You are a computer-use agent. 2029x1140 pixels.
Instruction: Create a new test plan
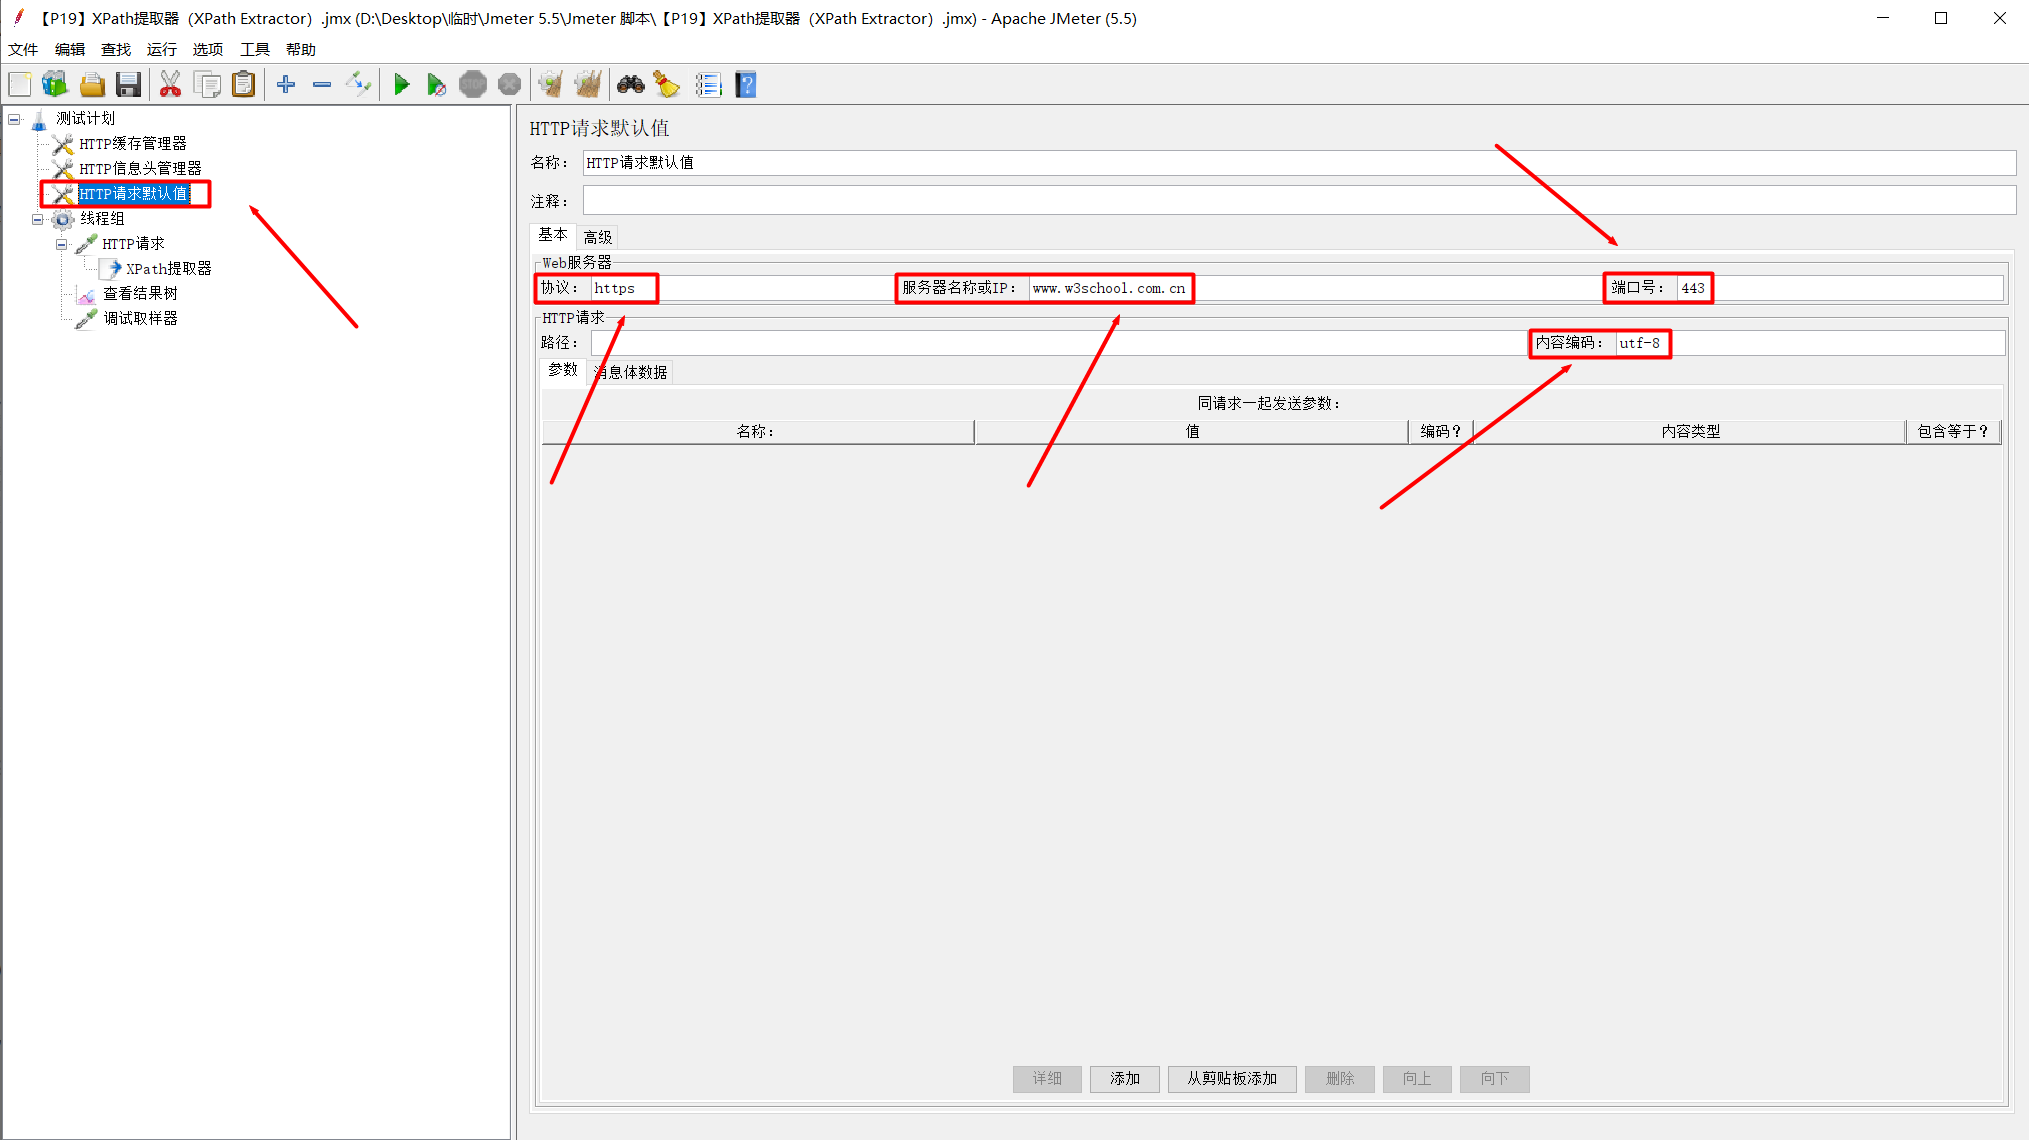[19, 84]
